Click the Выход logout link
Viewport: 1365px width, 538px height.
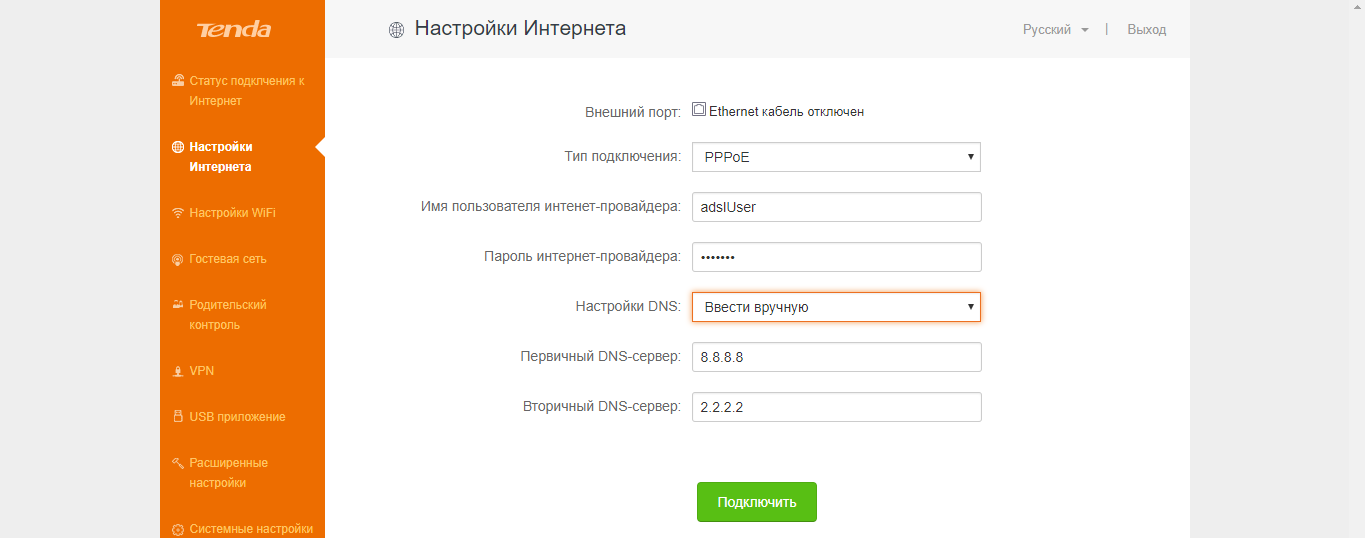1146,30
